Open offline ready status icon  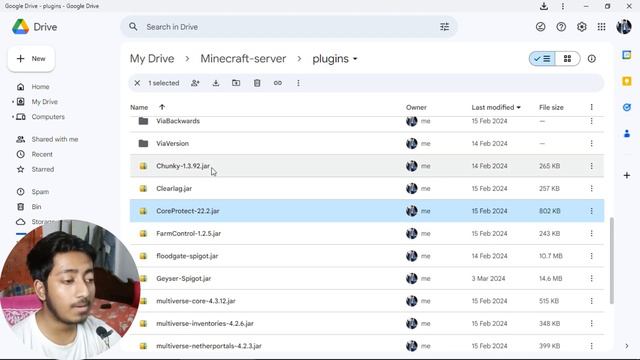pos(540,27)
